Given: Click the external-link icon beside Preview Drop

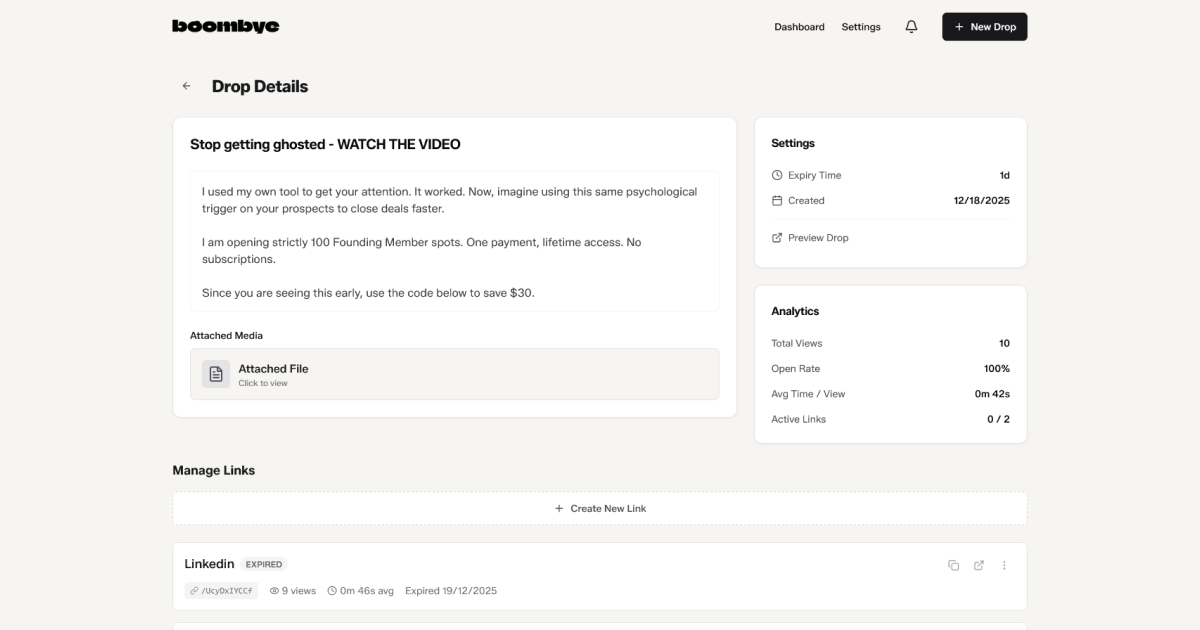Looking at the screenshot, I should point(776,237).
